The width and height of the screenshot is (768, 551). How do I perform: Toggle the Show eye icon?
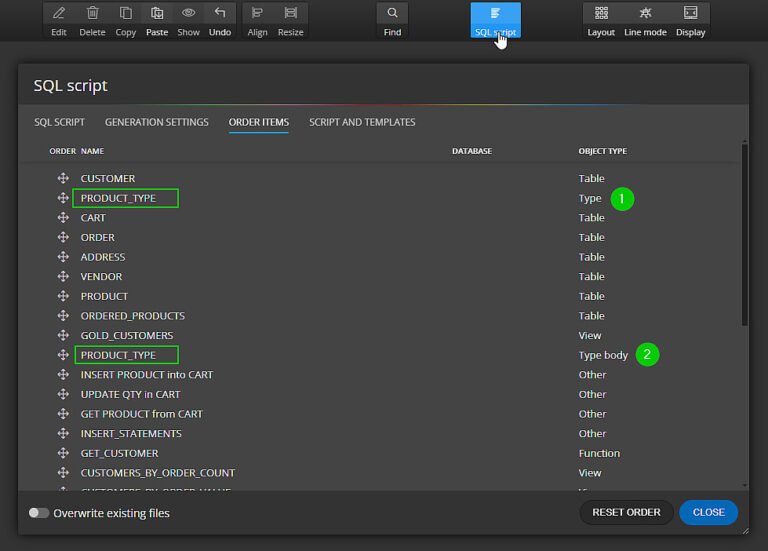click(188, 14)
